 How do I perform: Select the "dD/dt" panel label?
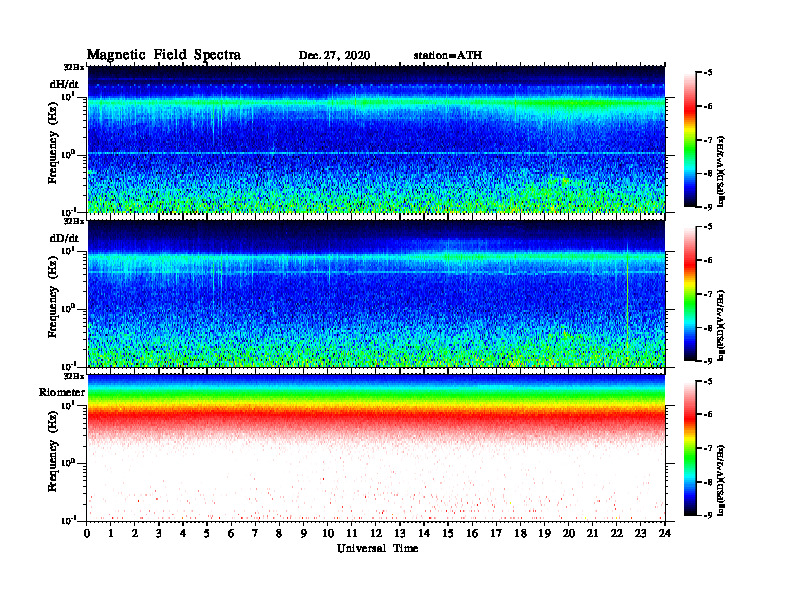pyautogui.click(x=64, y=238)
